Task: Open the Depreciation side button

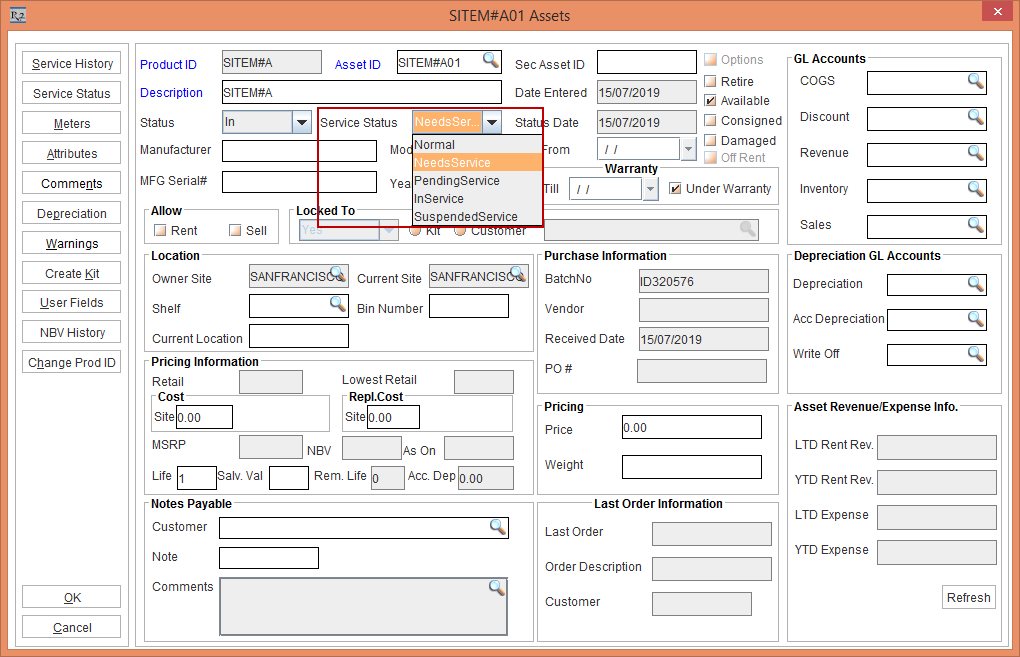Action: (x=72, y=214)
